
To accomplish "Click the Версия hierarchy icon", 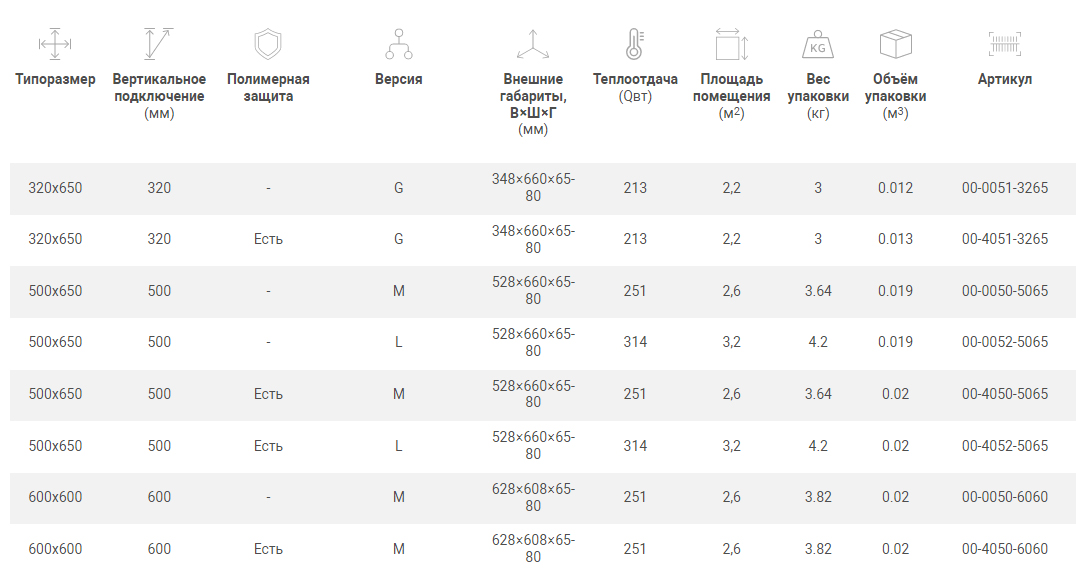I will [398, 44].
